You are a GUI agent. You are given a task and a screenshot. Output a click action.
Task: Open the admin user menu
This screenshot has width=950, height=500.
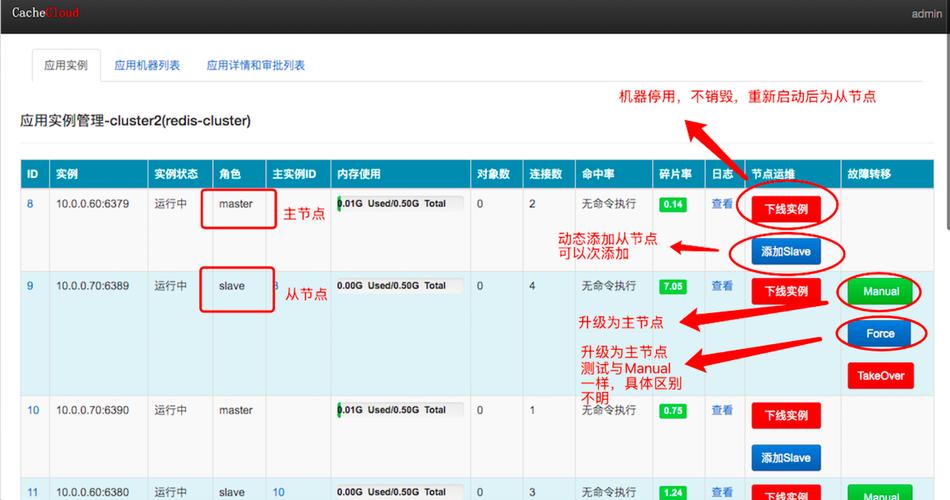point(926,13)
